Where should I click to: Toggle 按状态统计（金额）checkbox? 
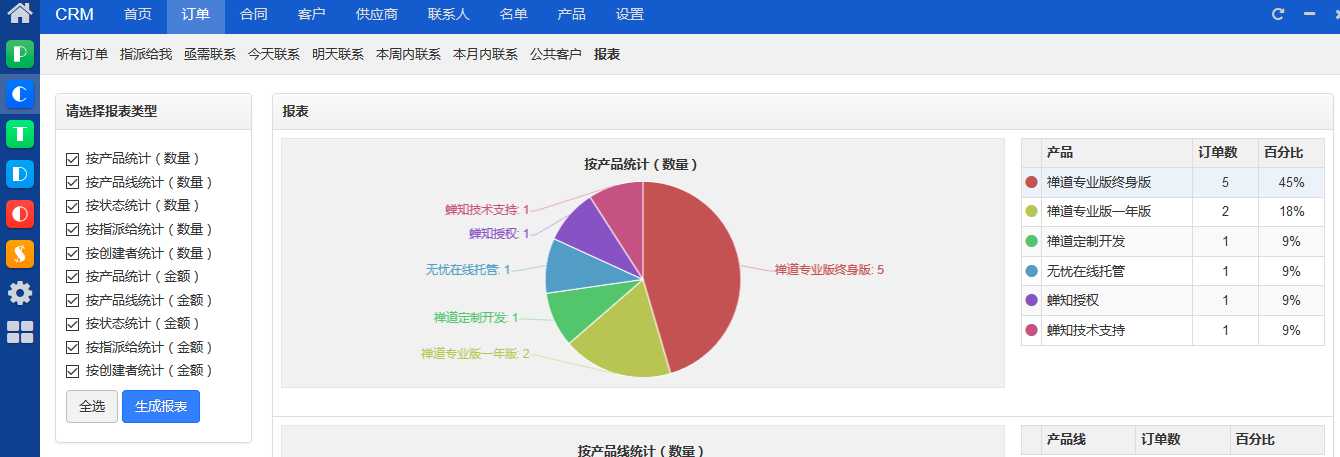point(72,323)
